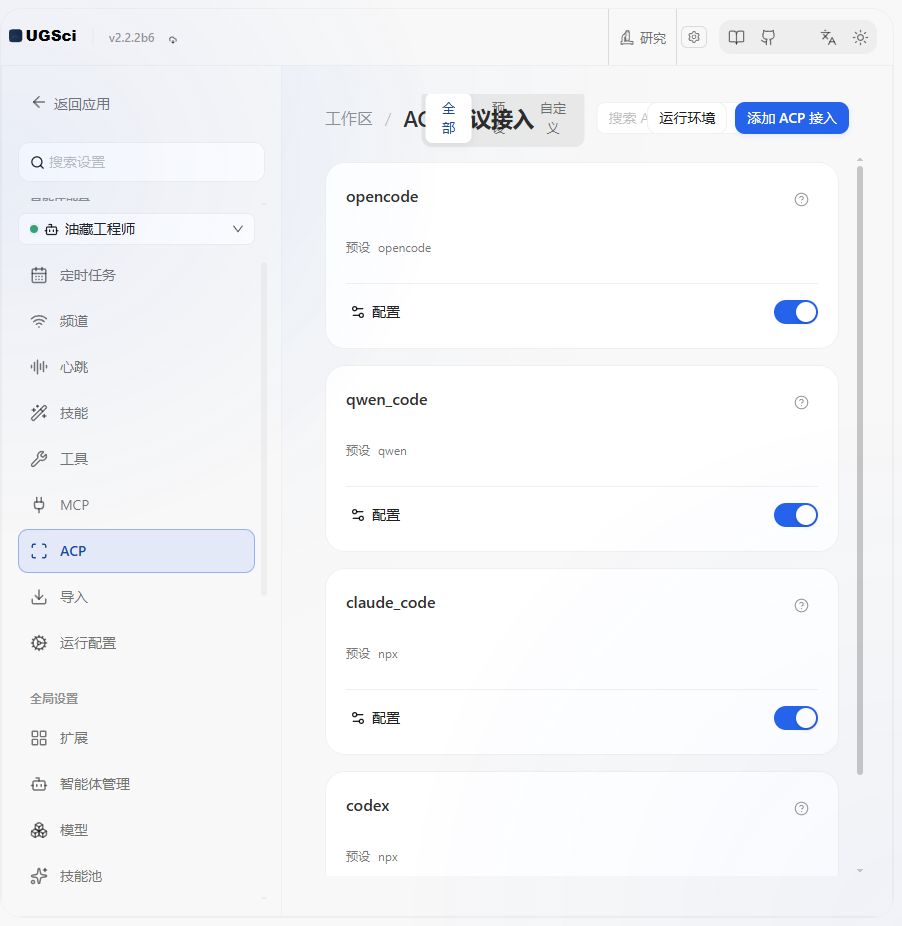The image size is (902, 926).
Task: Open help icon on claude_code card
Action: (801, 606)
